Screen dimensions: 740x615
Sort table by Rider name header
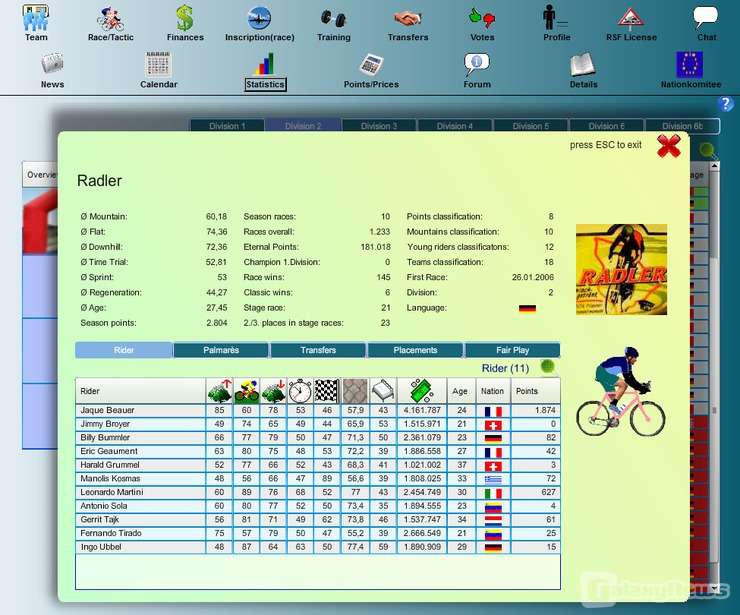140,391
